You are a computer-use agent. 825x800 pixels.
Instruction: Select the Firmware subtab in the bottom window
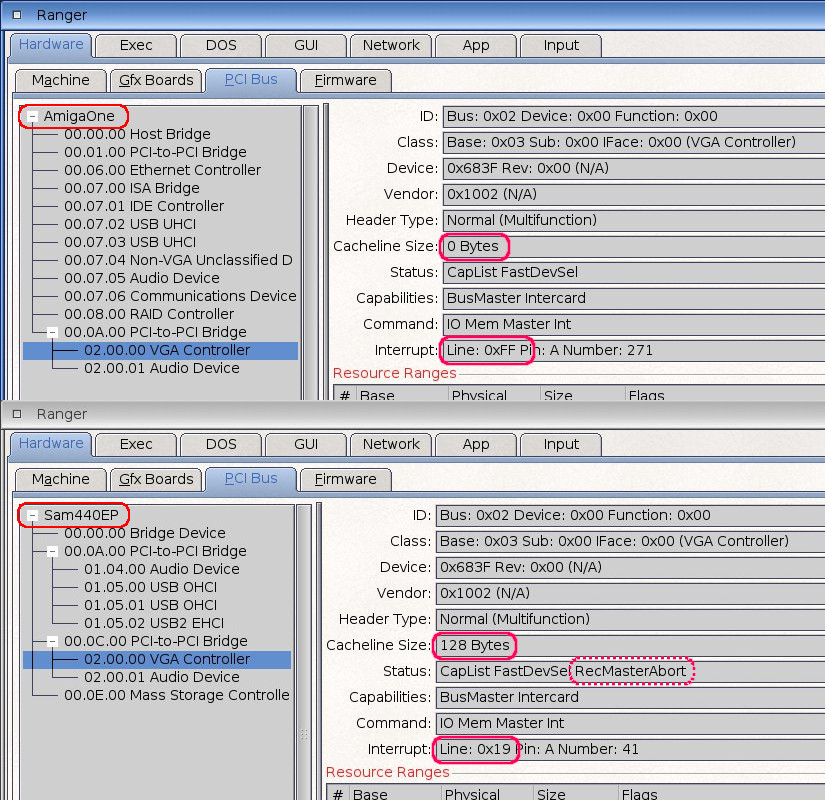click(x=345, y=479)
